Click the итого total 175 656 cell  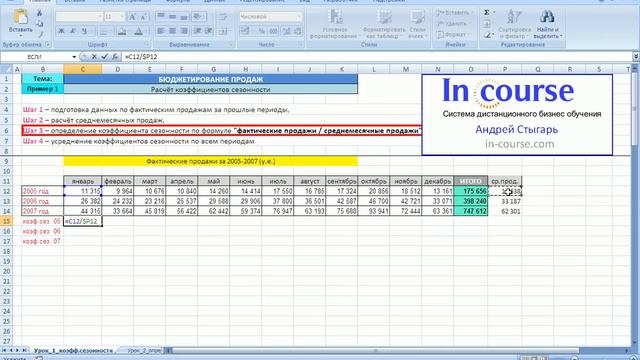pyautogui.click(x=471, y=191)
